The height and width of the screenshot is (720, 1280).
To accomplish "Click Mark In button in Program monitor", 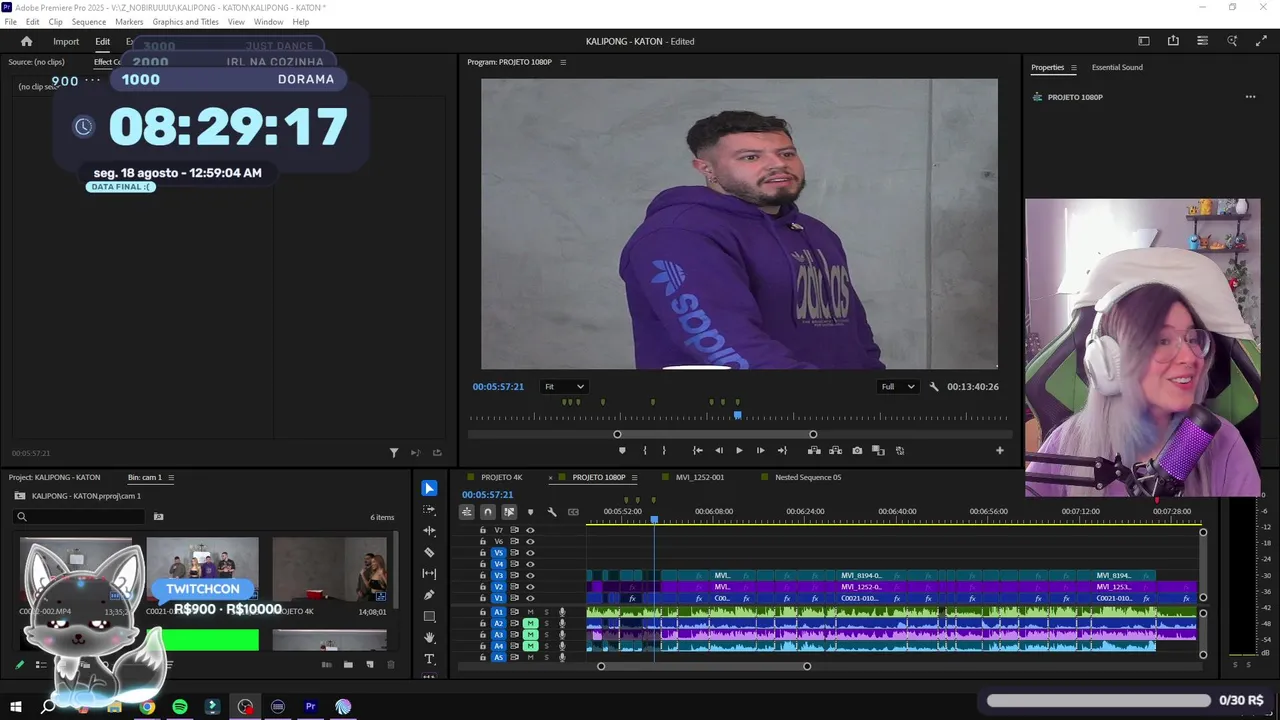I will [x=644, y=451].
